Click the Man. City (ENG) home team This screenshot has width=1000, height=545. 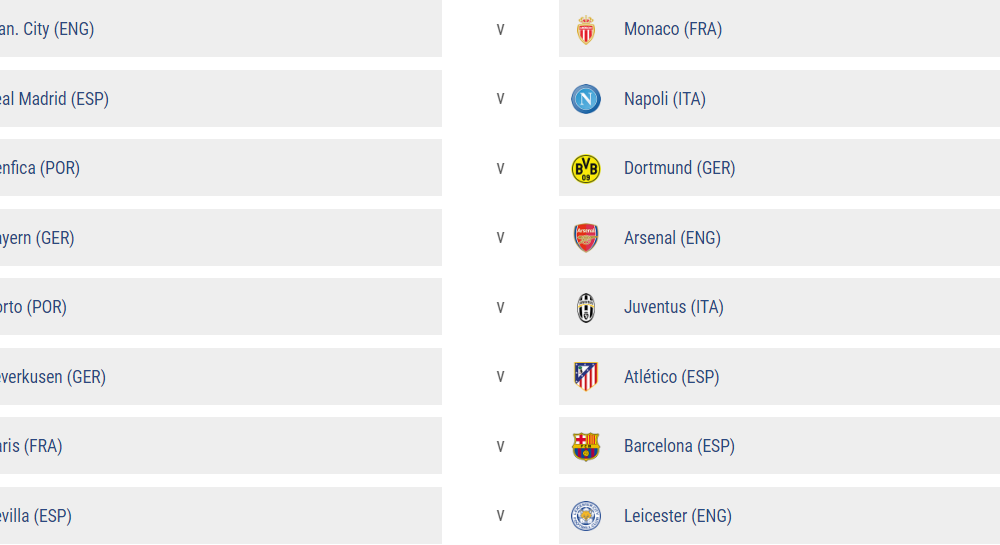(x=46, y=29)
